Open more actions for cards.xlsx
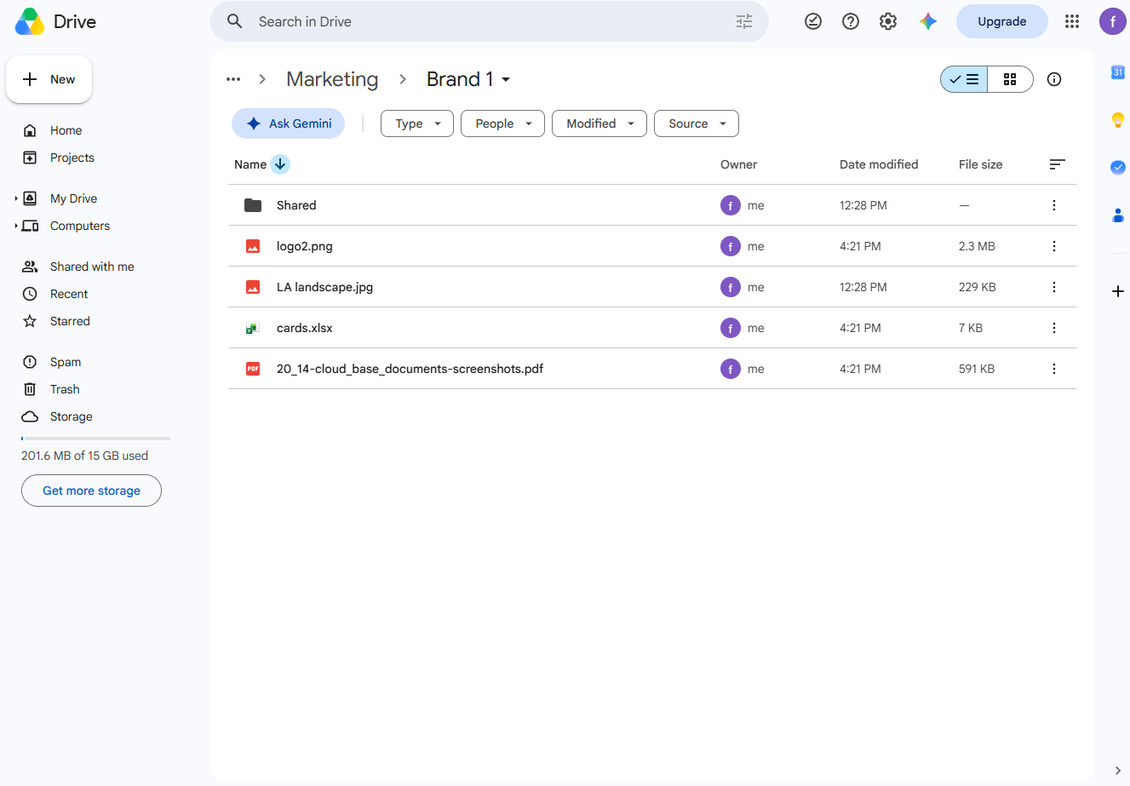Image resolution: width=1130 pixels, height=786 pixels. pyautogui.click(x=1054, y=328)
